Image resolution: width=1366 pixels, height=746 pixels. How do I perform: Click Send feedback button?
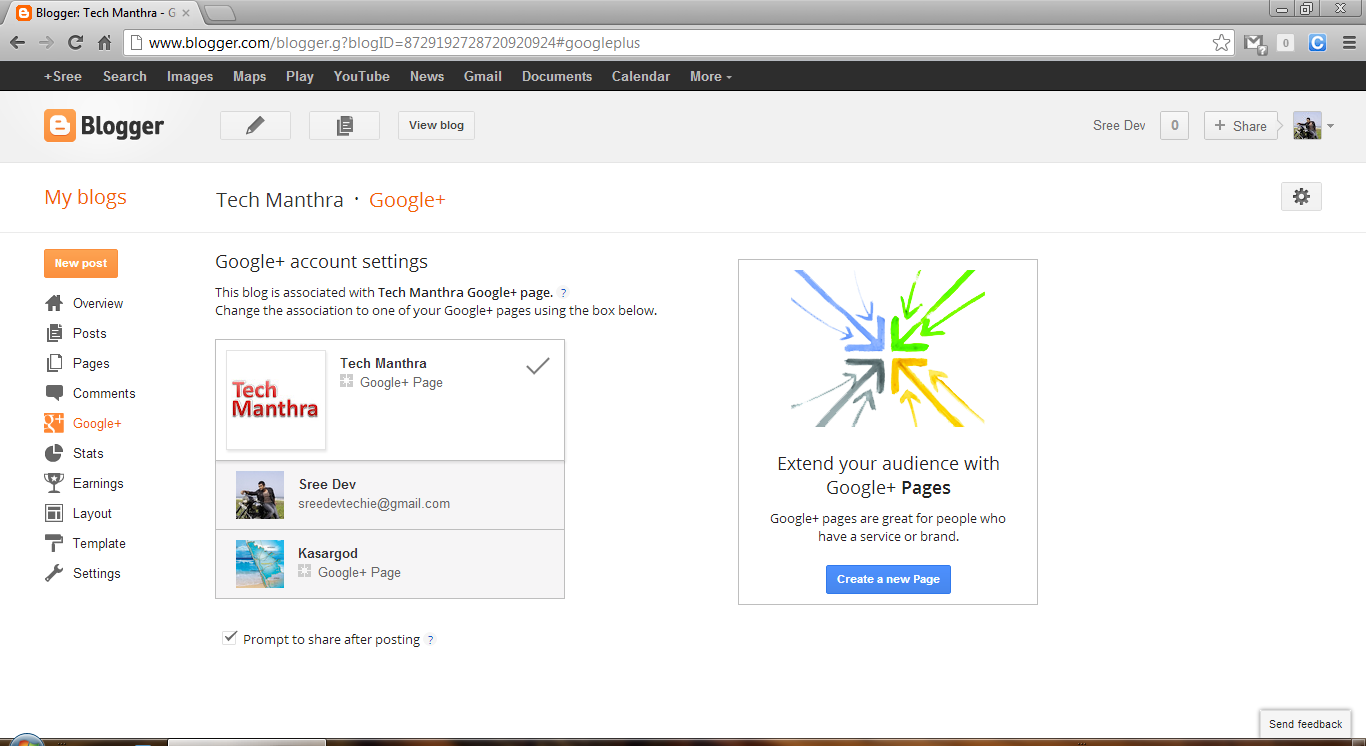(1305, 724)
